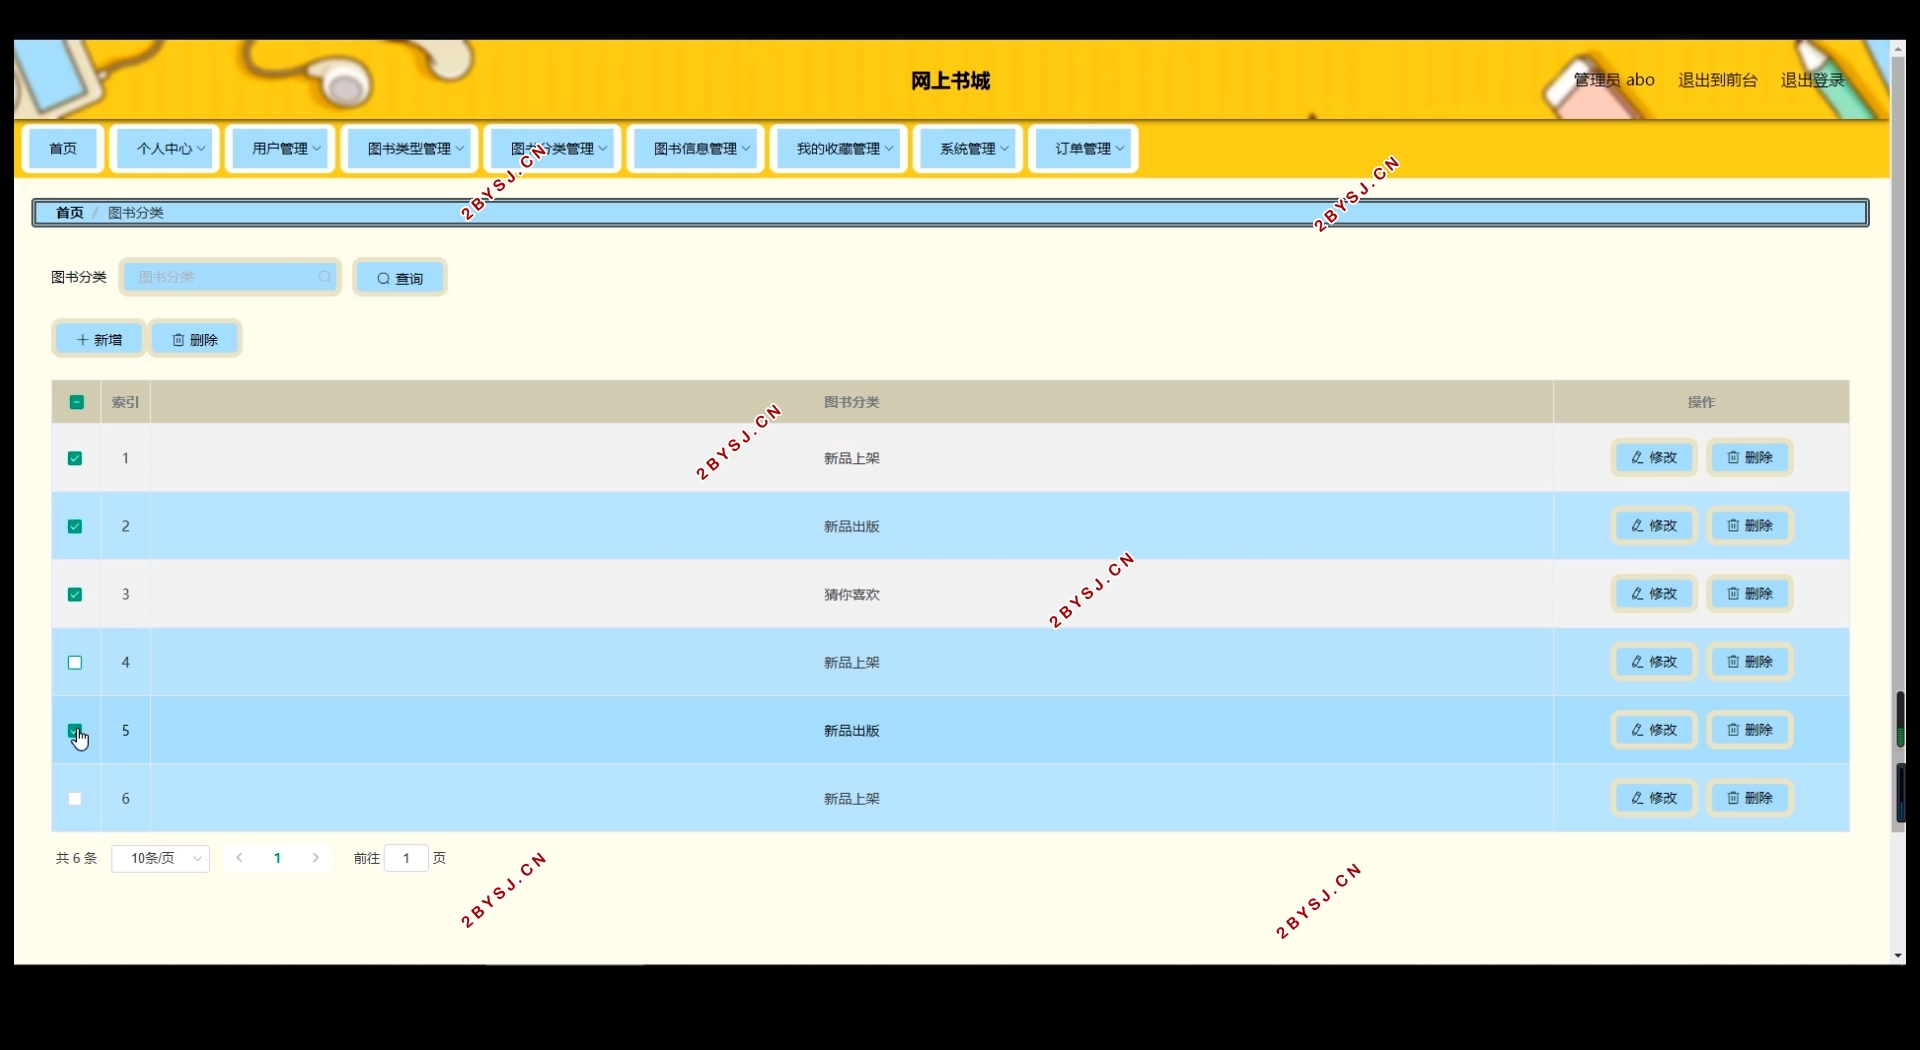Click the 新增 add button
Viewport: 1920px width, 1050px height.
[98, 340]
